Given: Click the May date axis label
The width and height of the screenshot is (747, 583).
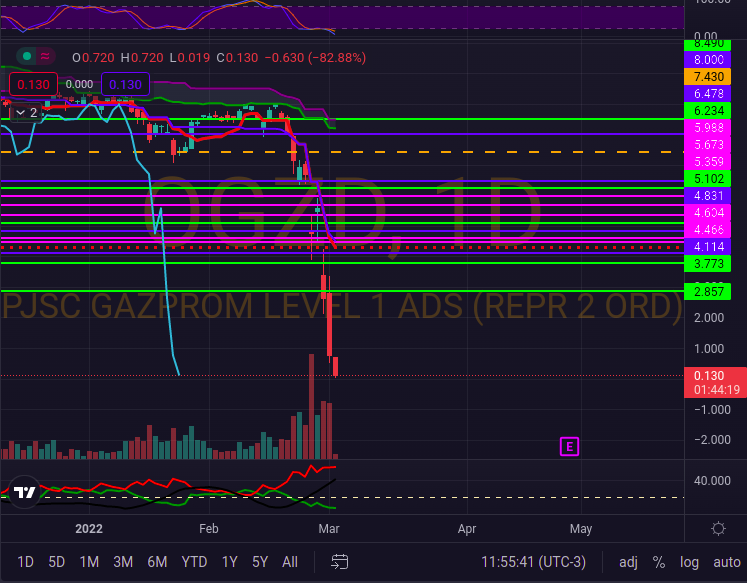Looking at the screenshot, I should (581, 529).
